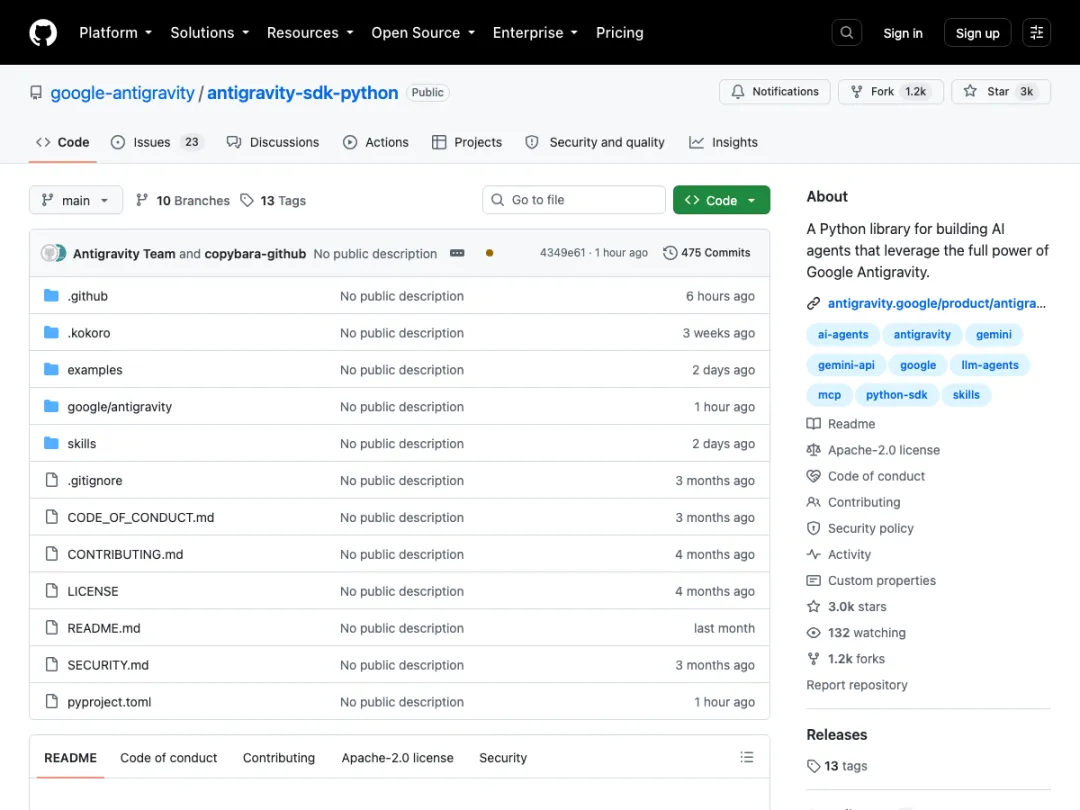
Task: Switch to the Discussions tab
Action: tap(273, 143)
